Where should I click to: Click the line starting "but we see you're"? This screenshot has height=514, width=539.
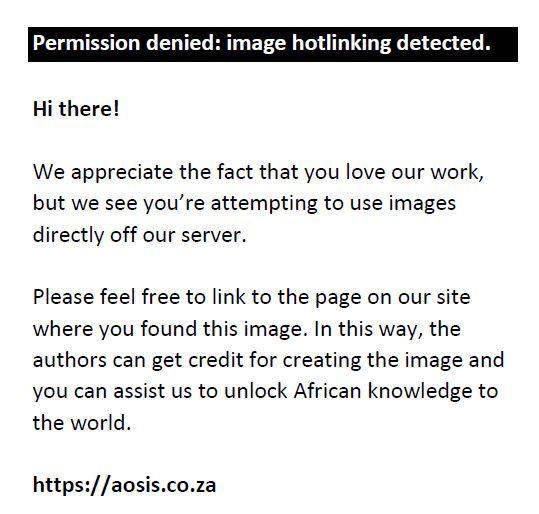[244, 204]
